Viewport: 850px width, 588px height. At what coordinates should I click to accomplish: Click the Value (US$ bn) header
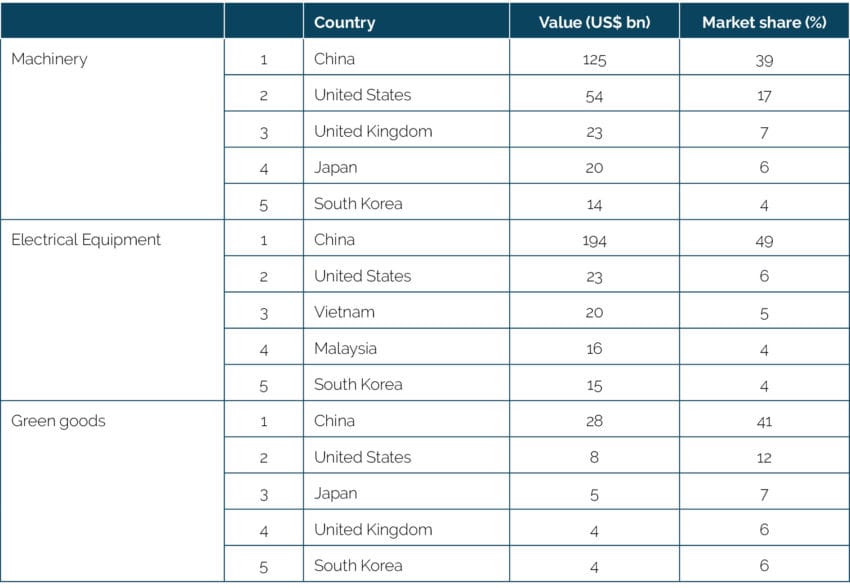[594, 22]
